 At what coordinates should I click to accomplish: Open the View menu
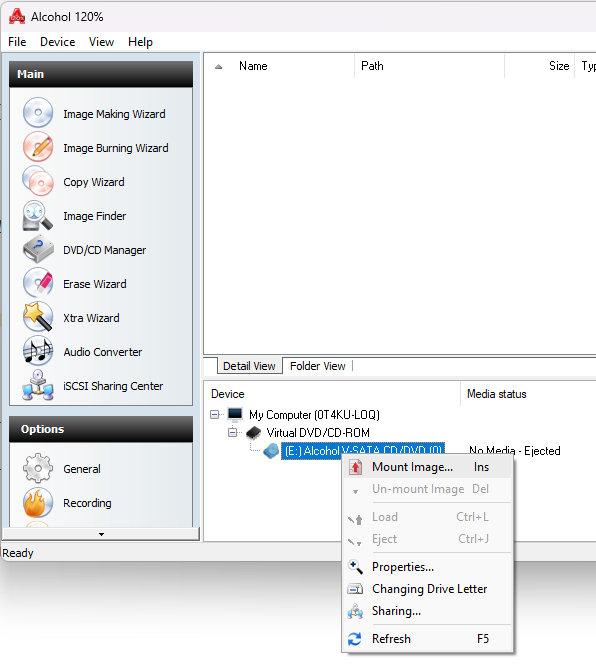[102, 42]
